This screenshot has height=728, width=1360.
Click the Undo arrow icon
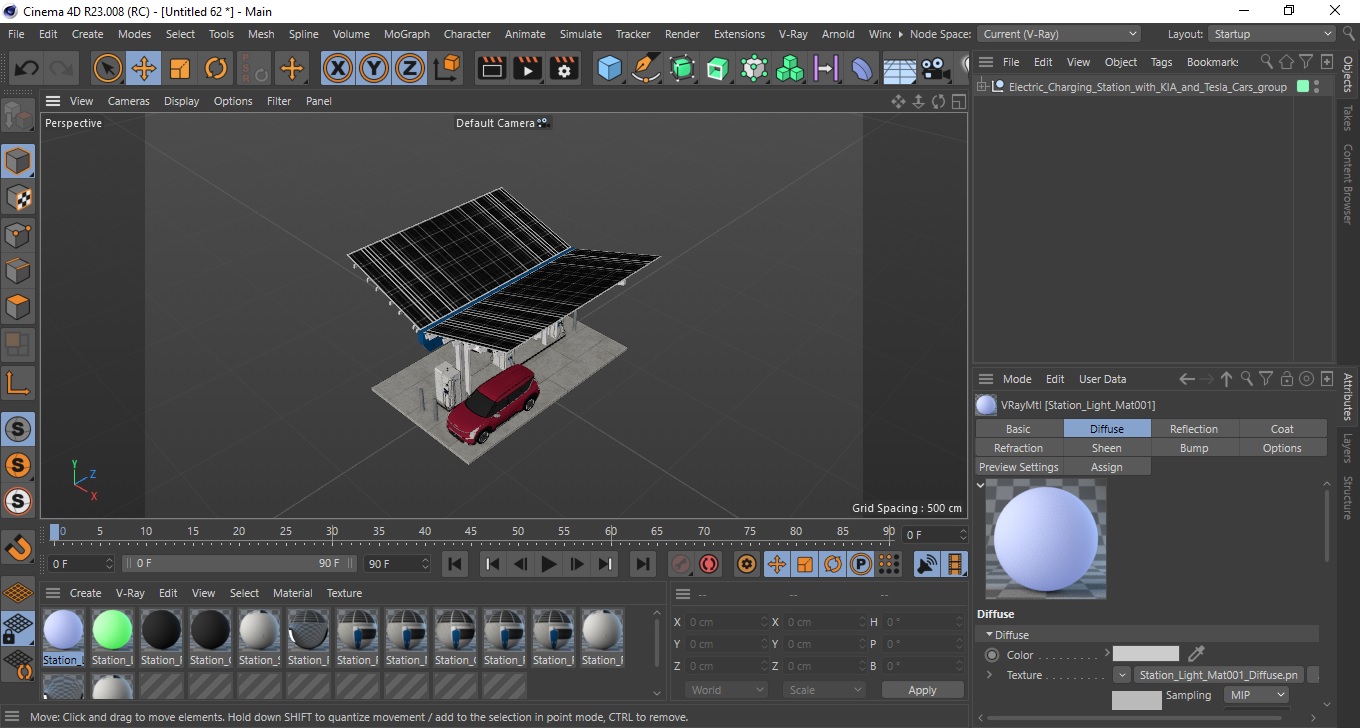click(x=27, y=68)
